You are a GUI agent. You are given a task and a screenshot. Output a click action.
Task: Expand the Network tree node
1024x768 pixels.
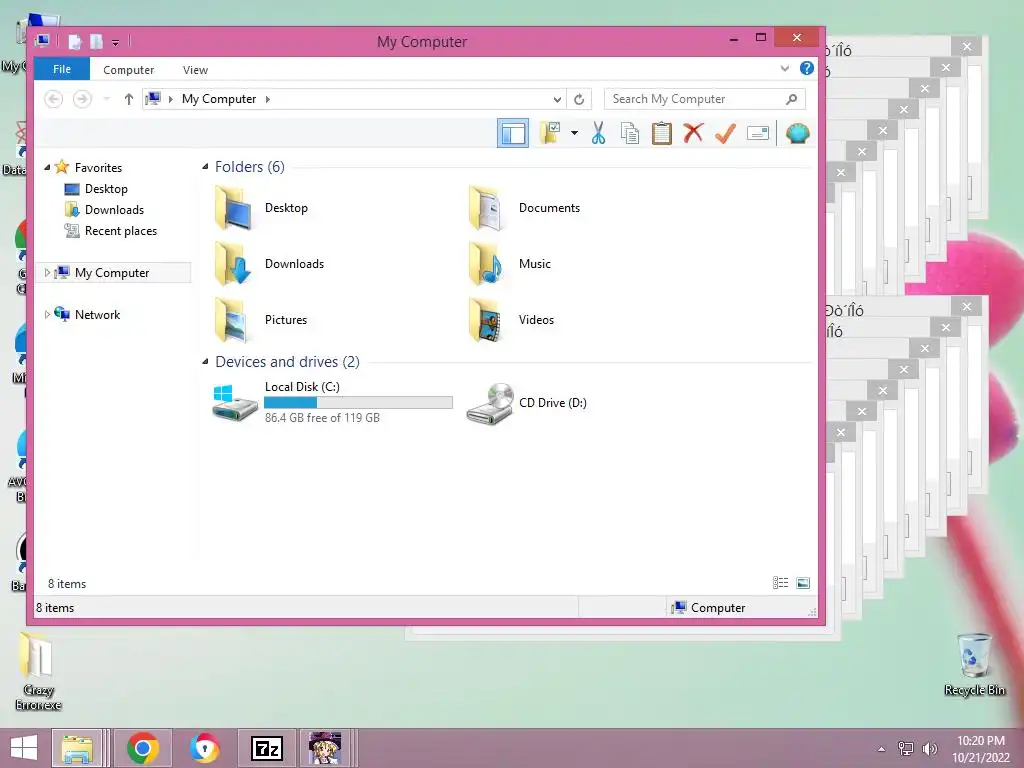(47, 314)
